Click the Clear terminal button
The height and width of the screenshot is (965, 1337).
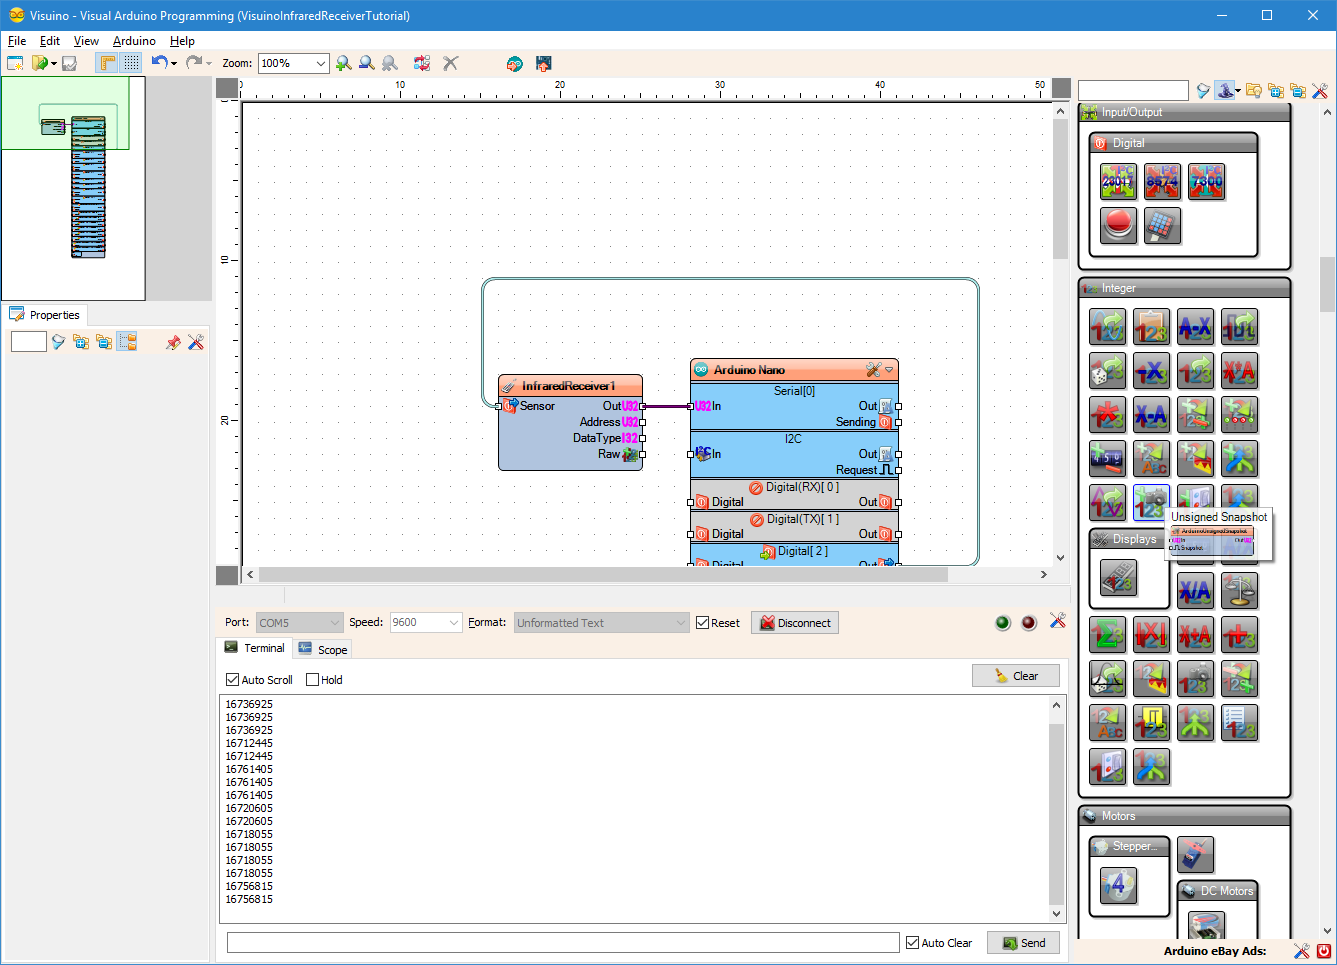pyautogui.click(x=1016, y=676)
